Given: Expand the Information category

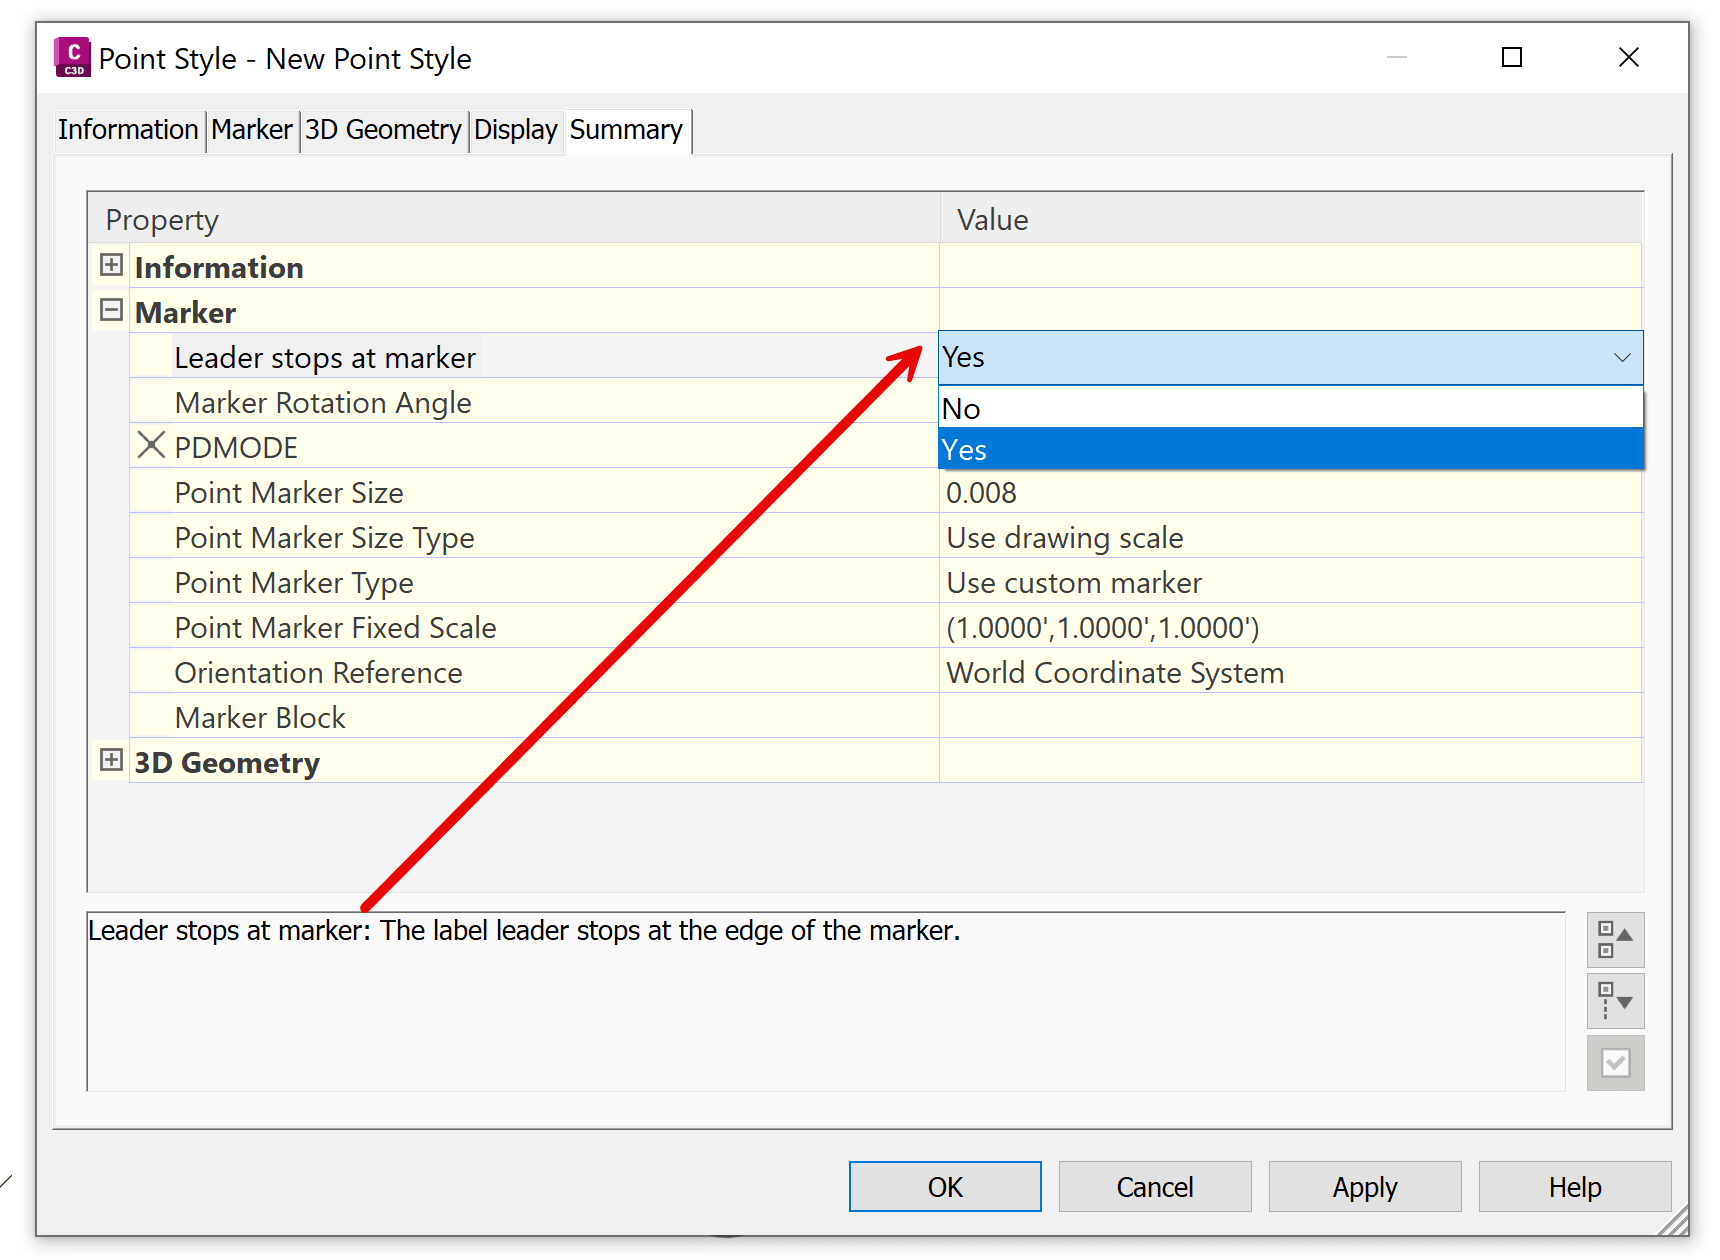Looking at the screenshot, I should (111, 265).
